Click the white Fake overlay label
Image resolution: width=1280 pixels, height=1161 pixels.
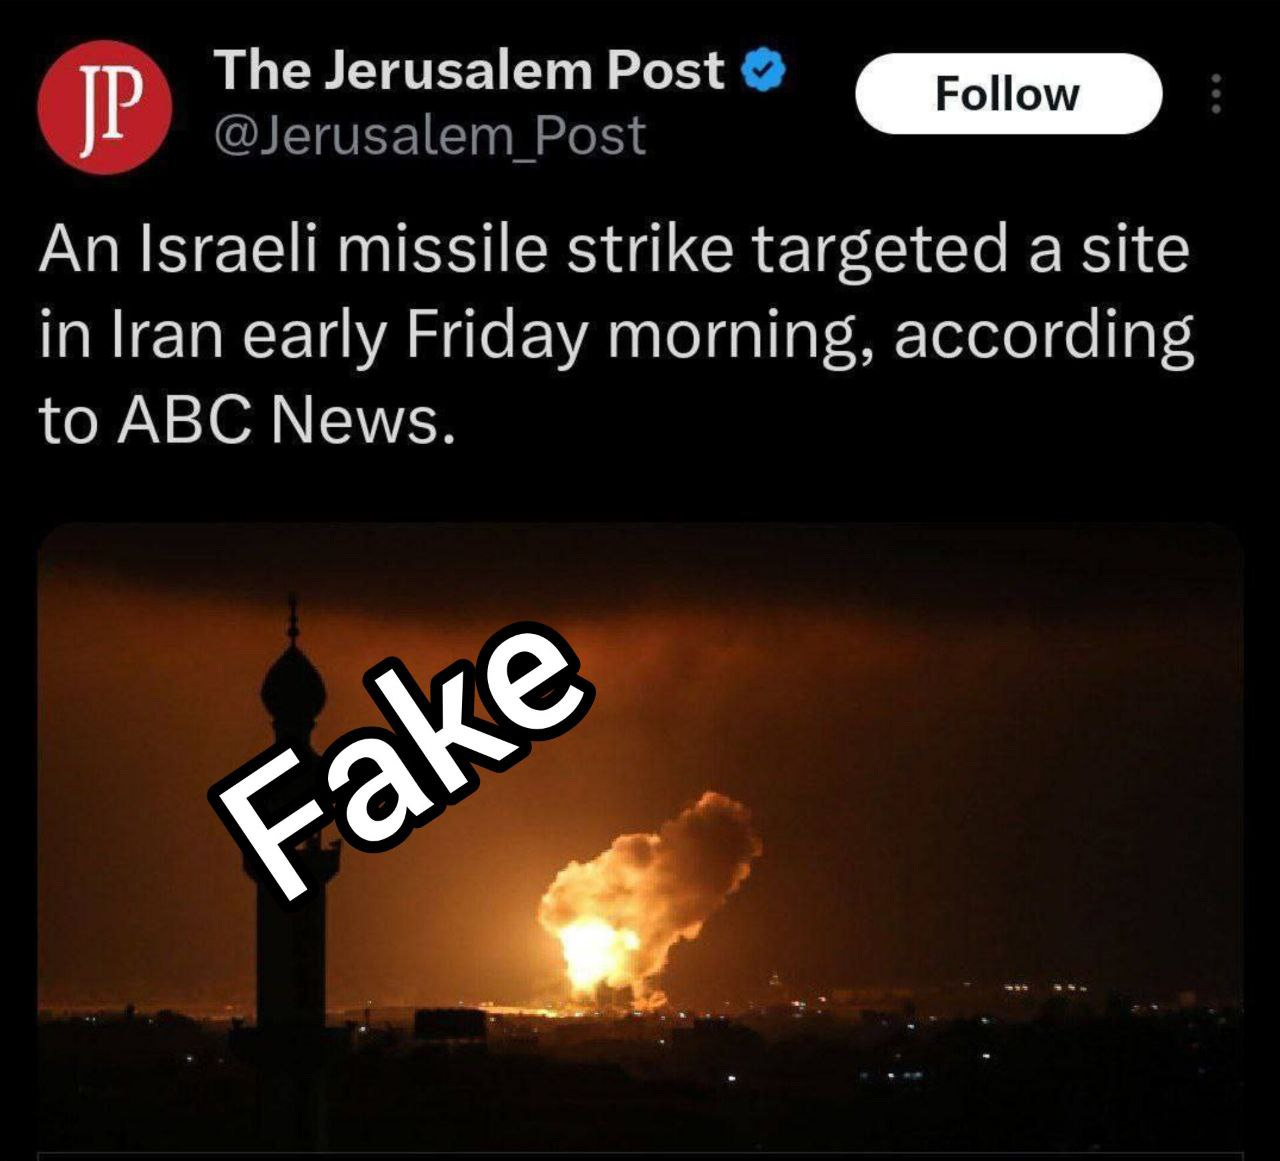pos(400,760)
